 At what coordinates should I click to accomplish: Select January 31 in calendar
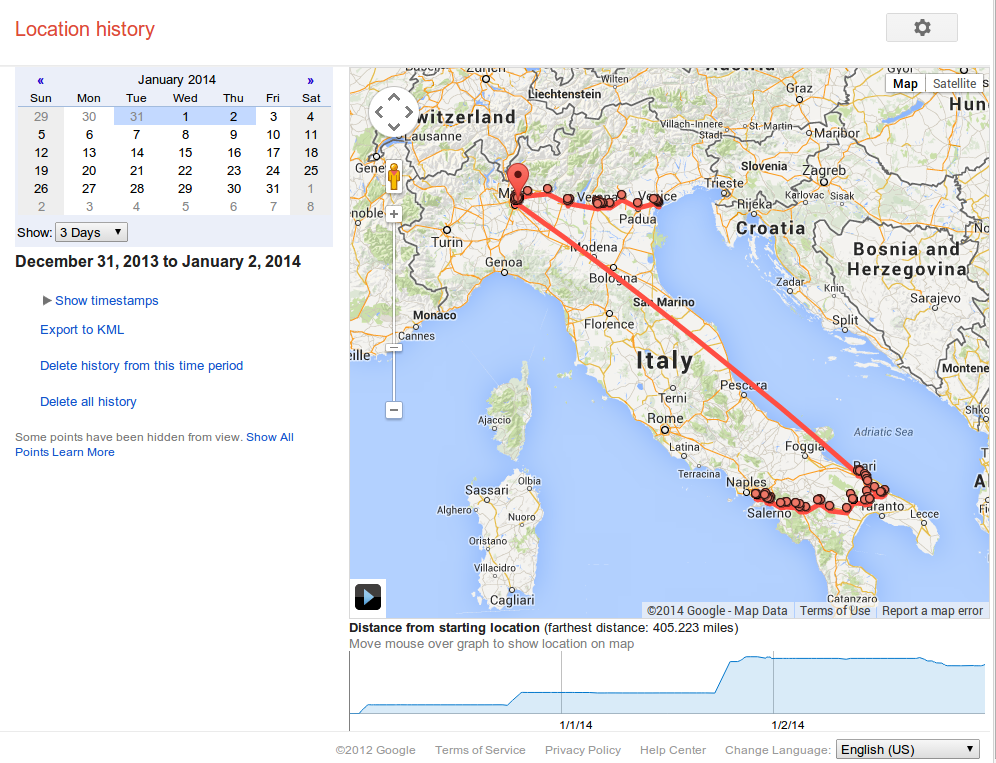click(273, 189)
